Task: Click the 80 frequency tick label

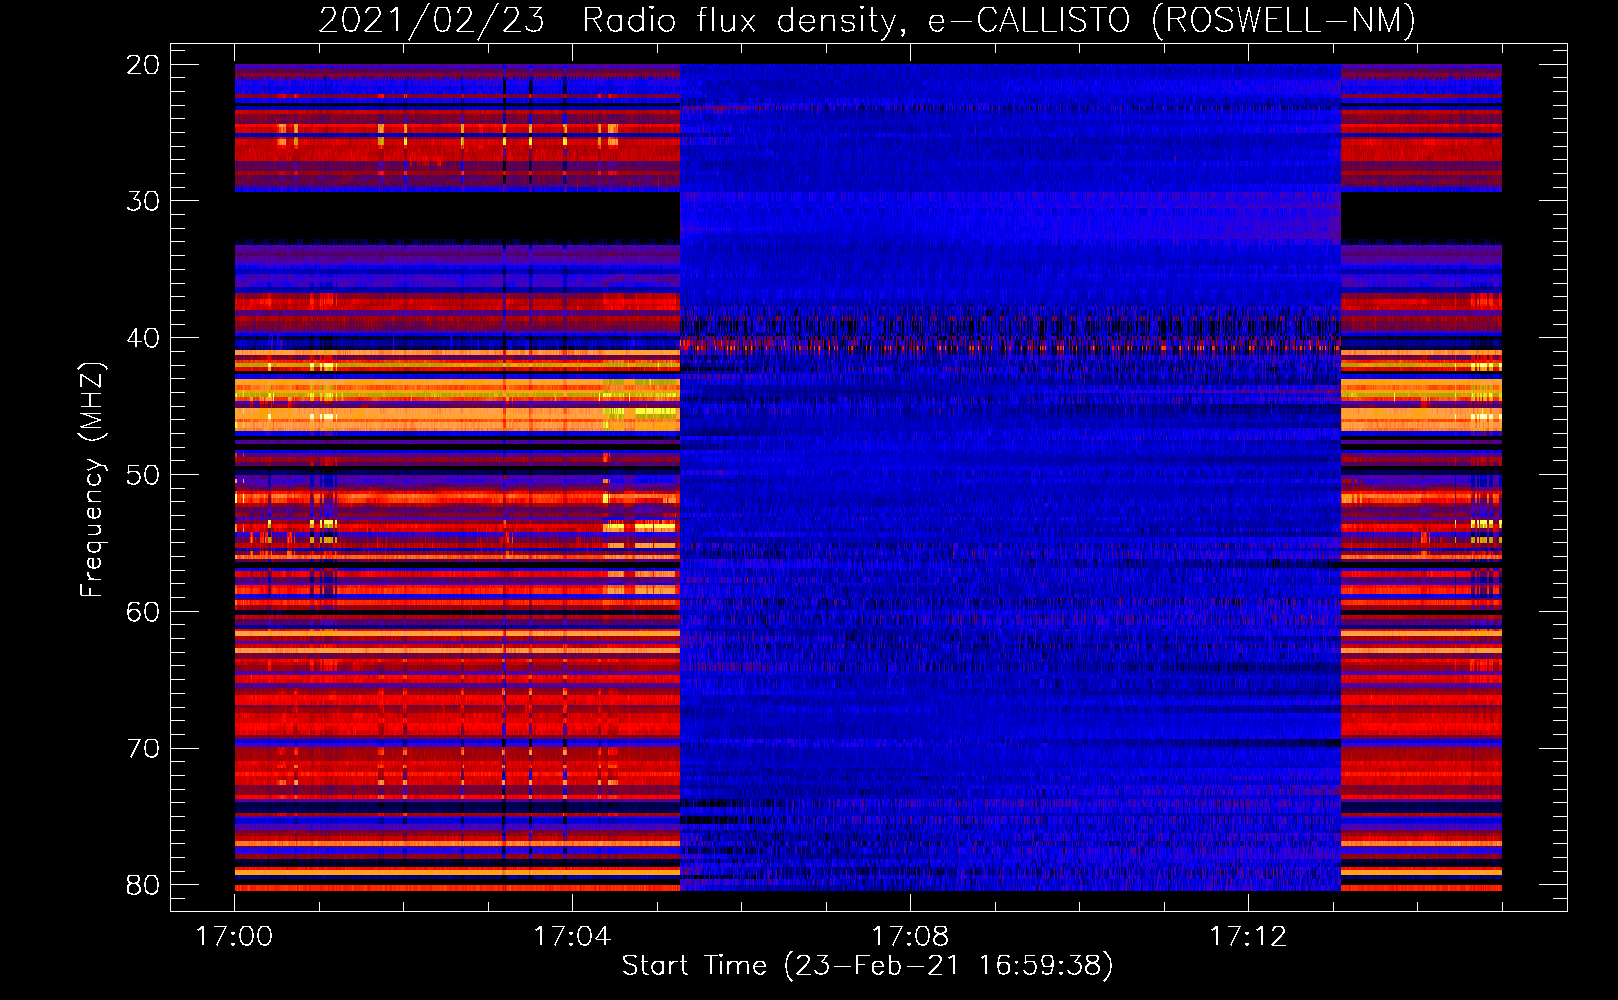Action: (x=143, y=885)
